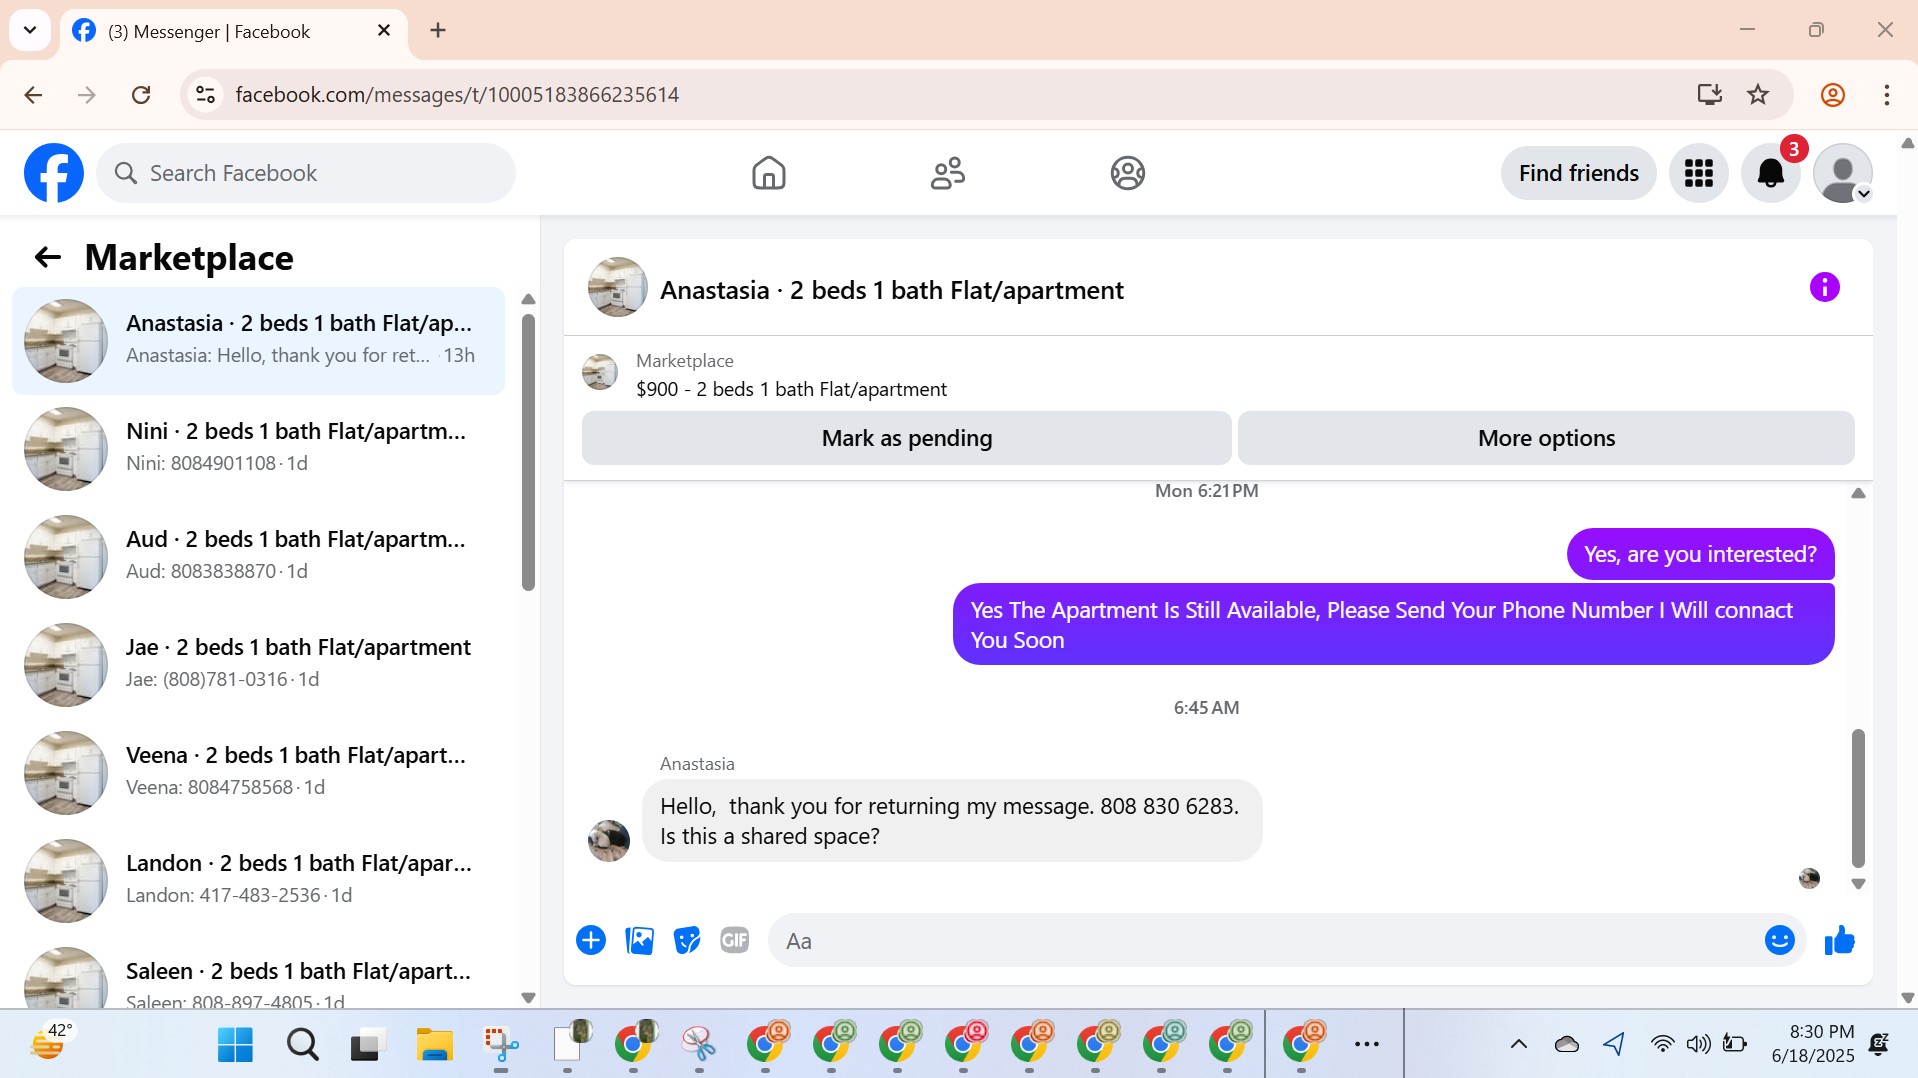Click the address bar URL
This screenshot has height=1078, width=1918.
pos(457,95)
